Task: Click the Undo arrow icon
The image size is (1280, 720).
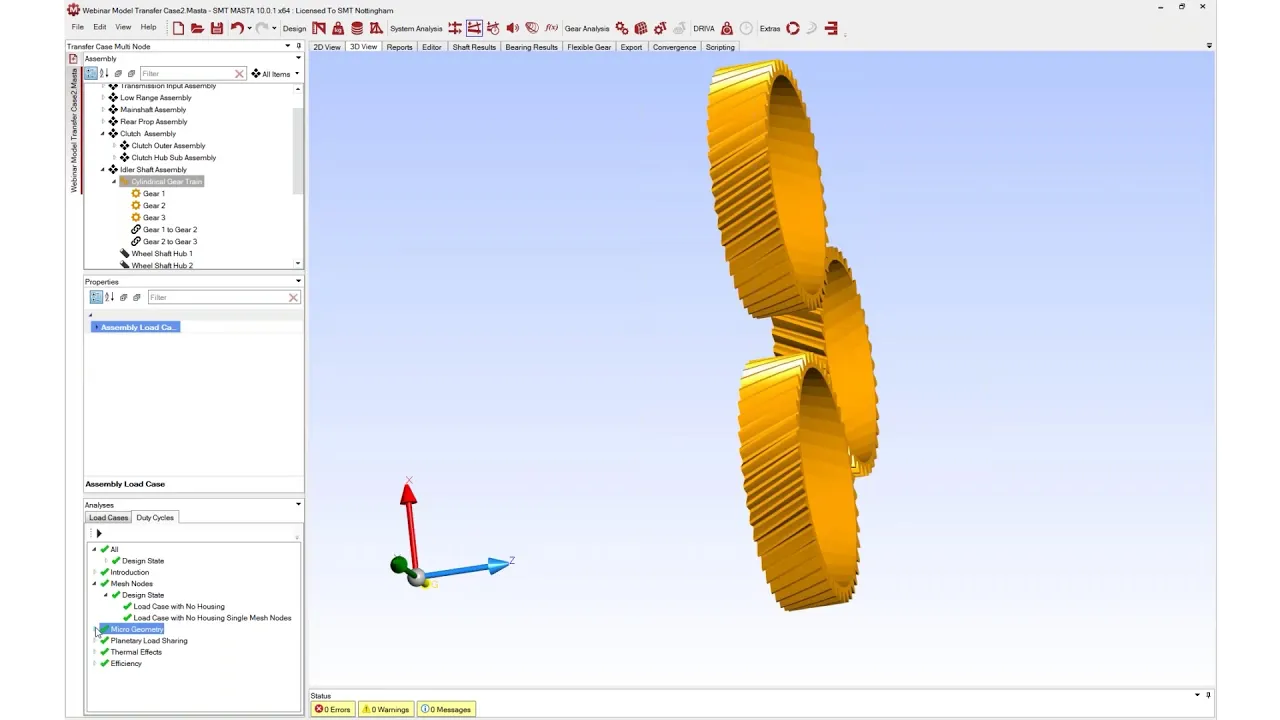Action: pyautogui.click(x=237, y=28)
